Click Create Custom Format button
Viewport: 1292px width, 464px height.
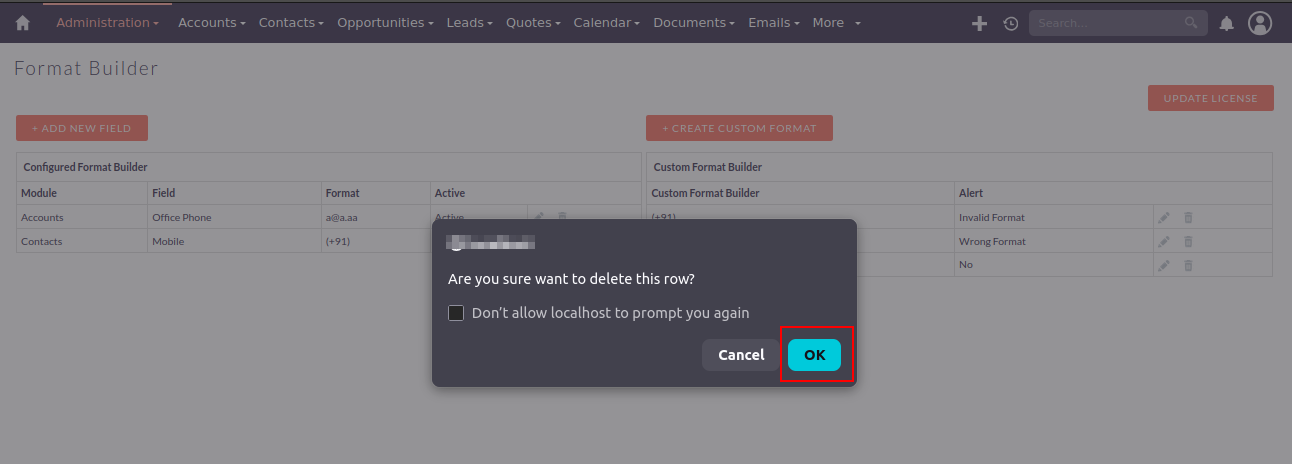(739, 128)
